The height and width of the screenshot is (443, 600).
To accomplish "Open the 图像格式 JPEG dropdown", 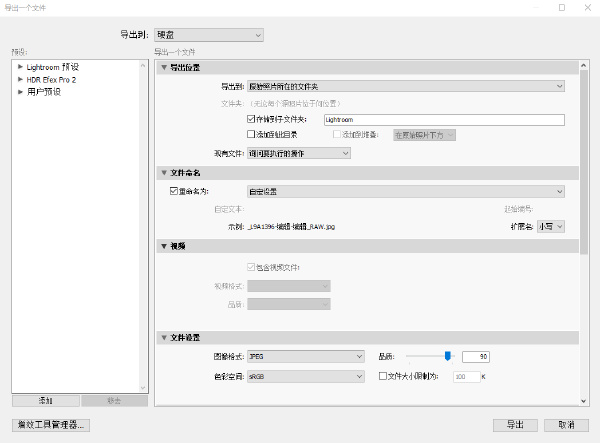I will point(304,356).
